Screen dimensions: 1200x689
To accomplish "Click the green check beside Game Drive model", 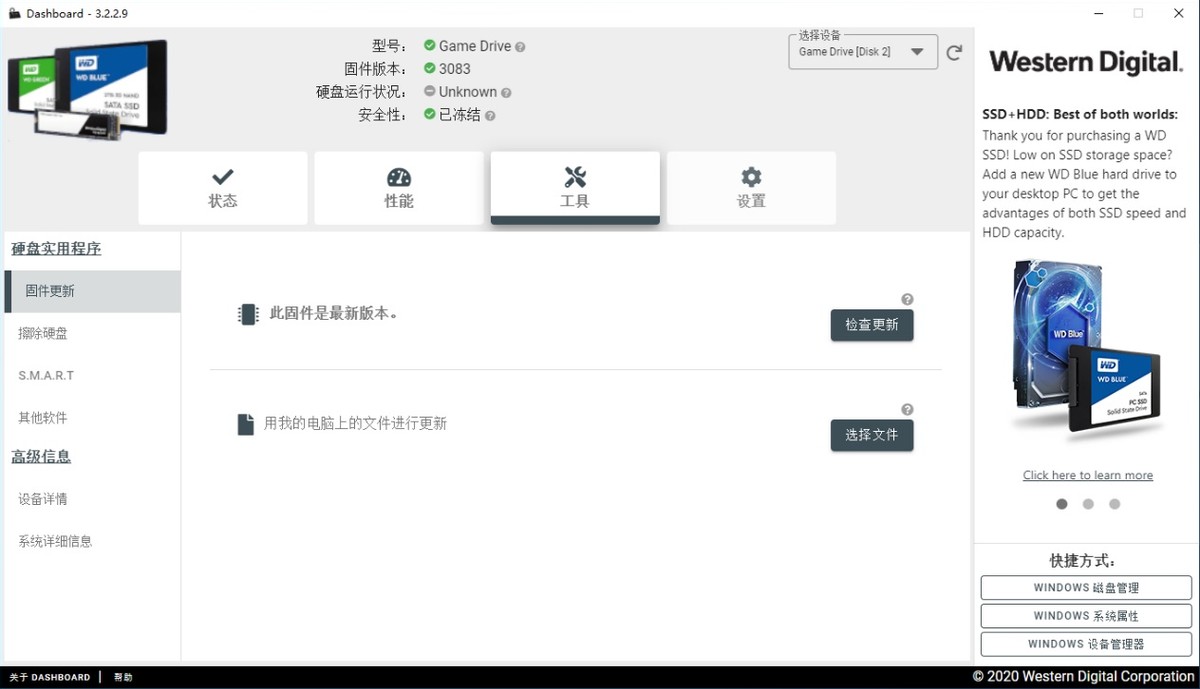I will (x=431, y=45).
